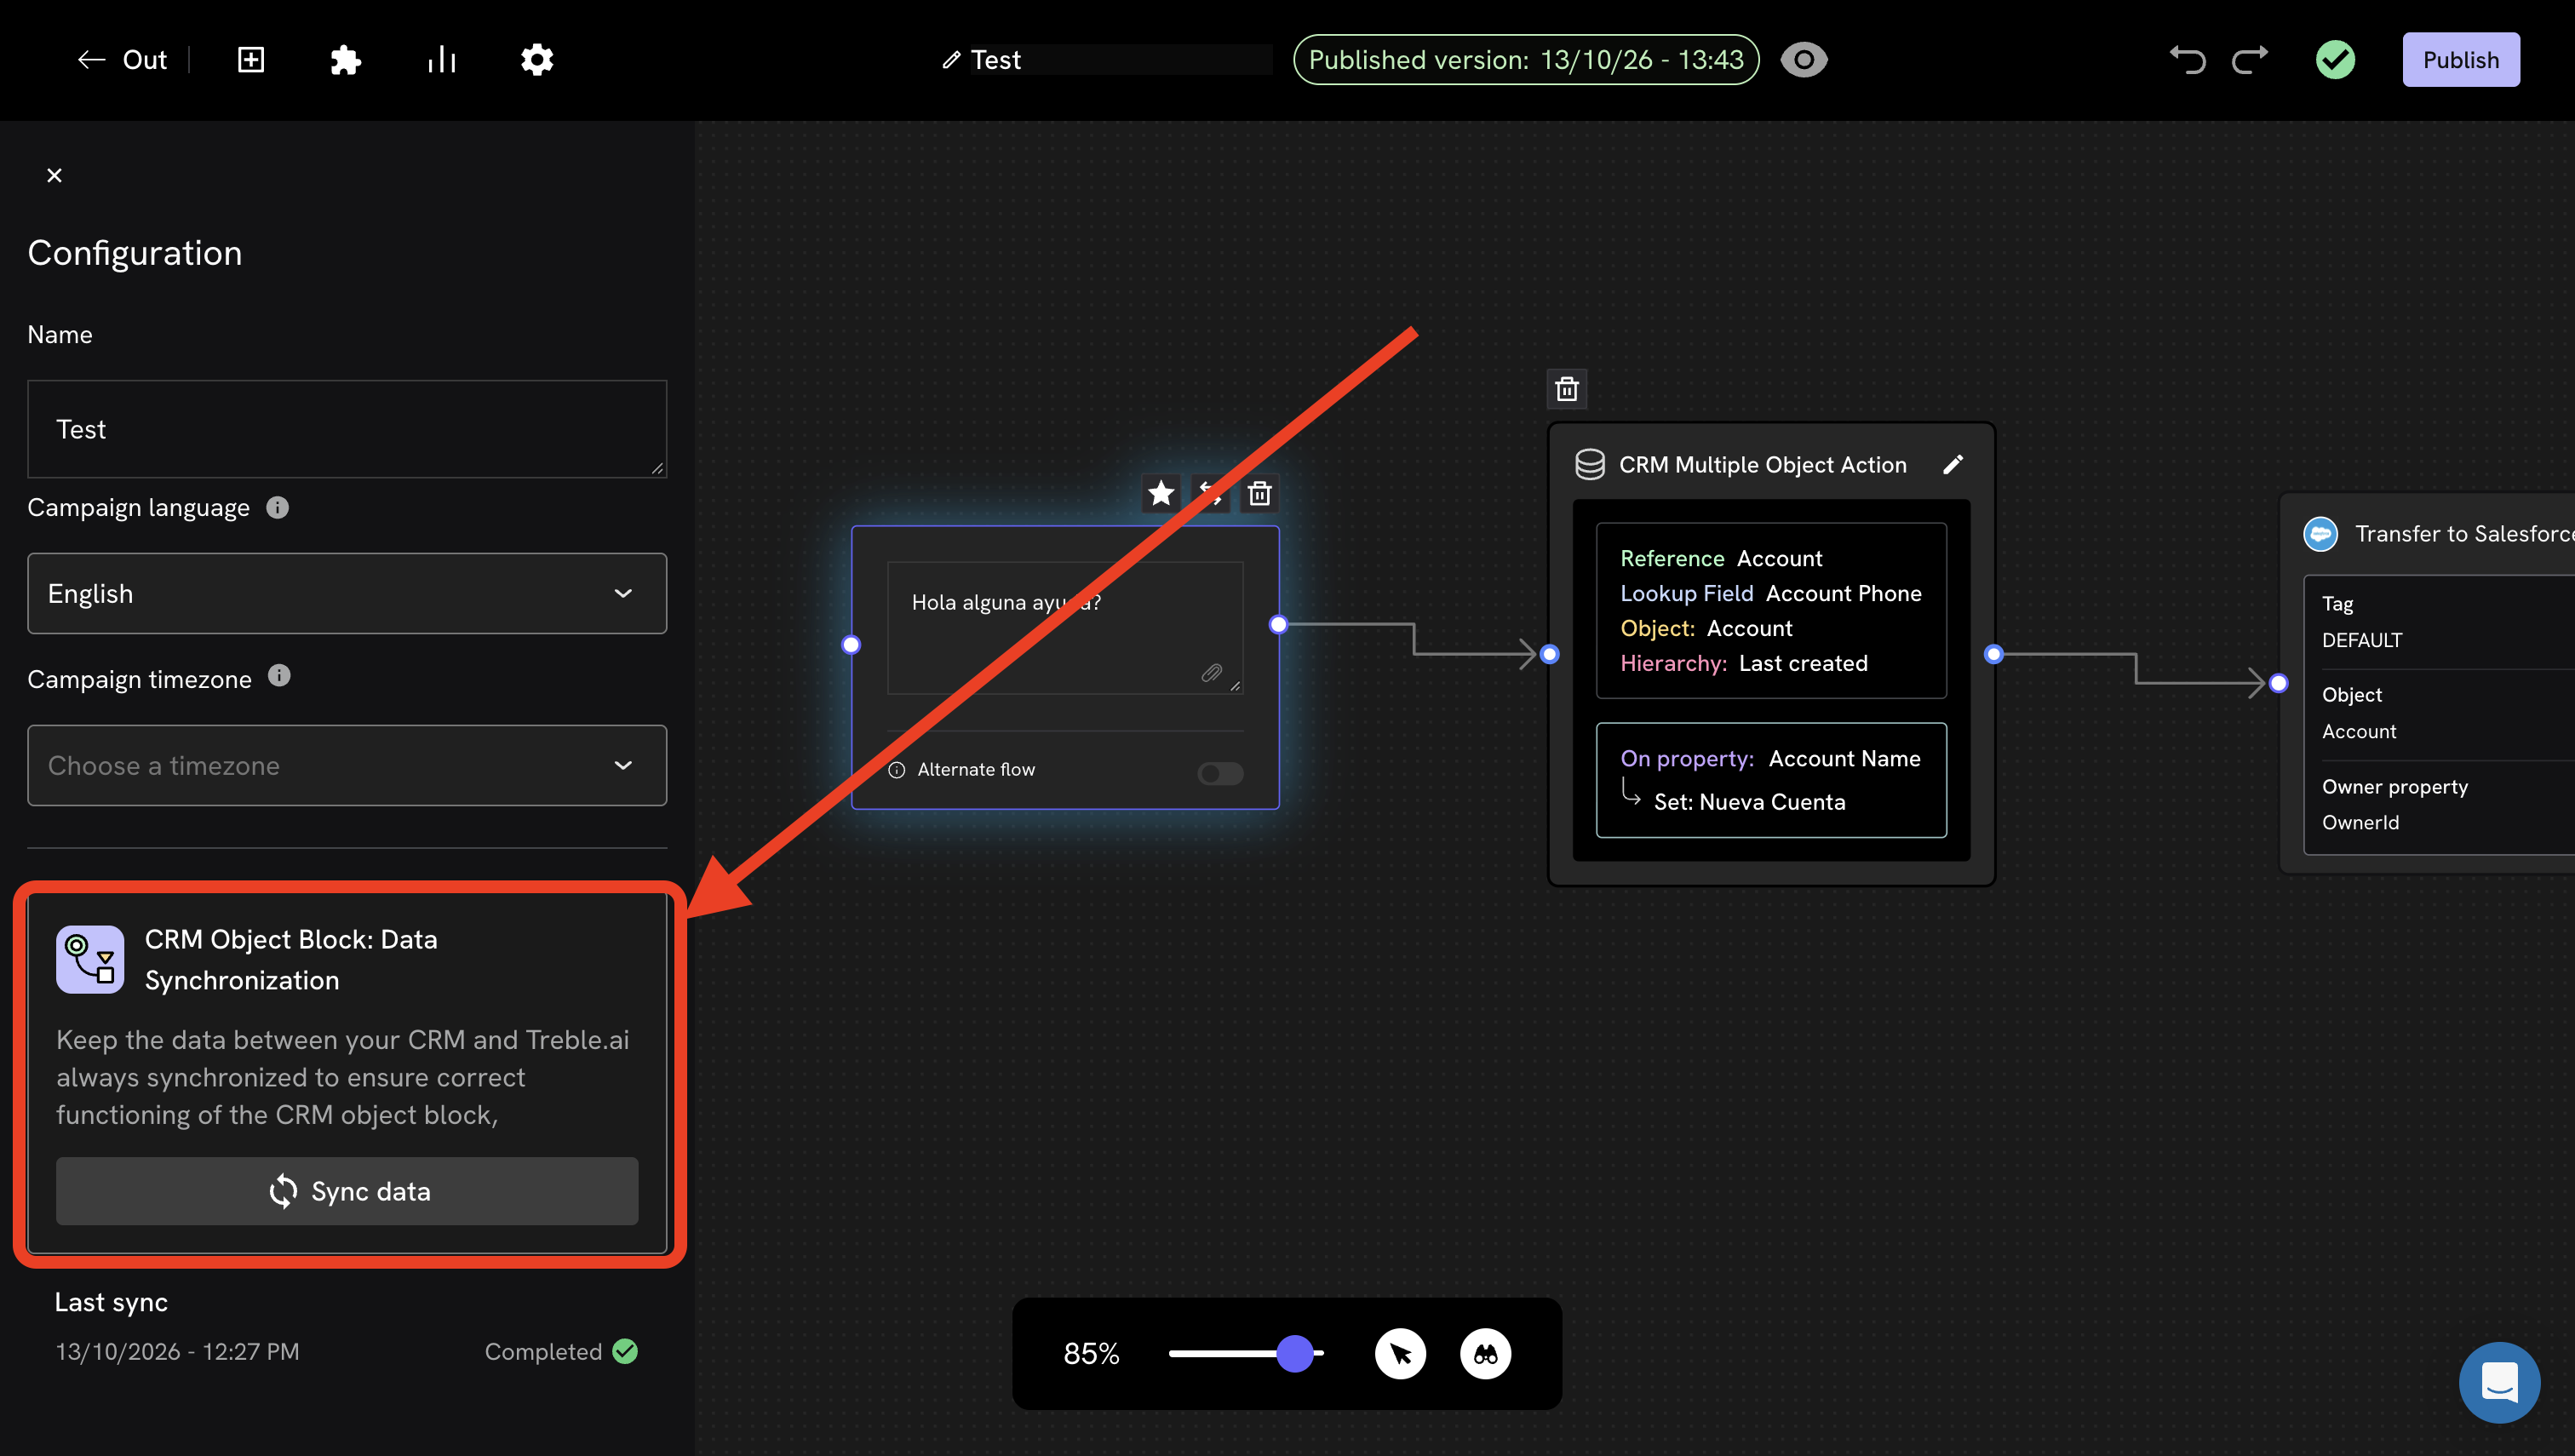The image size is (2575, 1456).
Task: Open the Choose a timezone dropdown
Action: (x=347, y=765)
